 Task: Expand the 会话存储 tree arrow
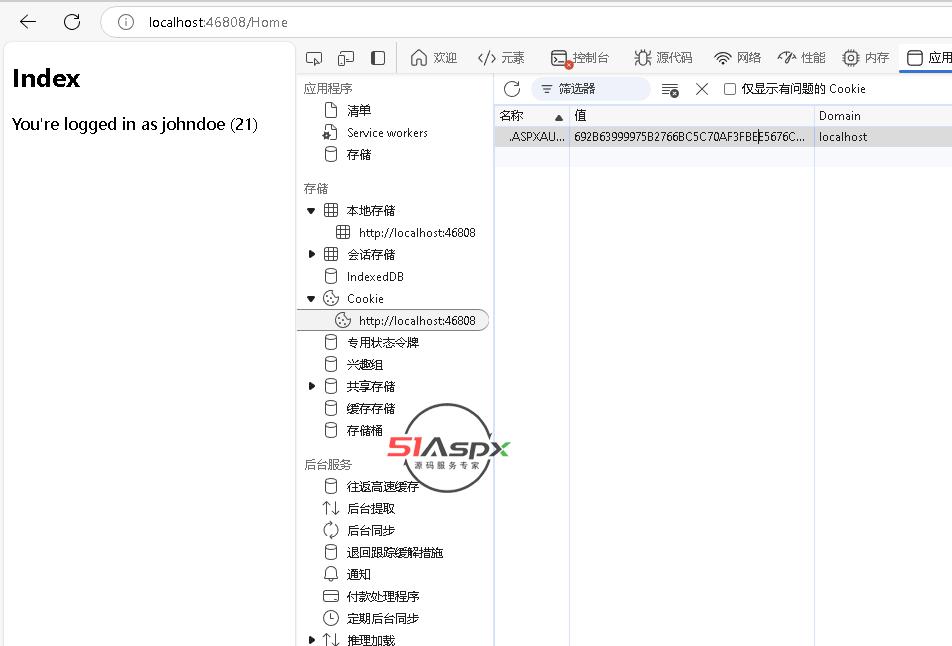coord(311,254)
